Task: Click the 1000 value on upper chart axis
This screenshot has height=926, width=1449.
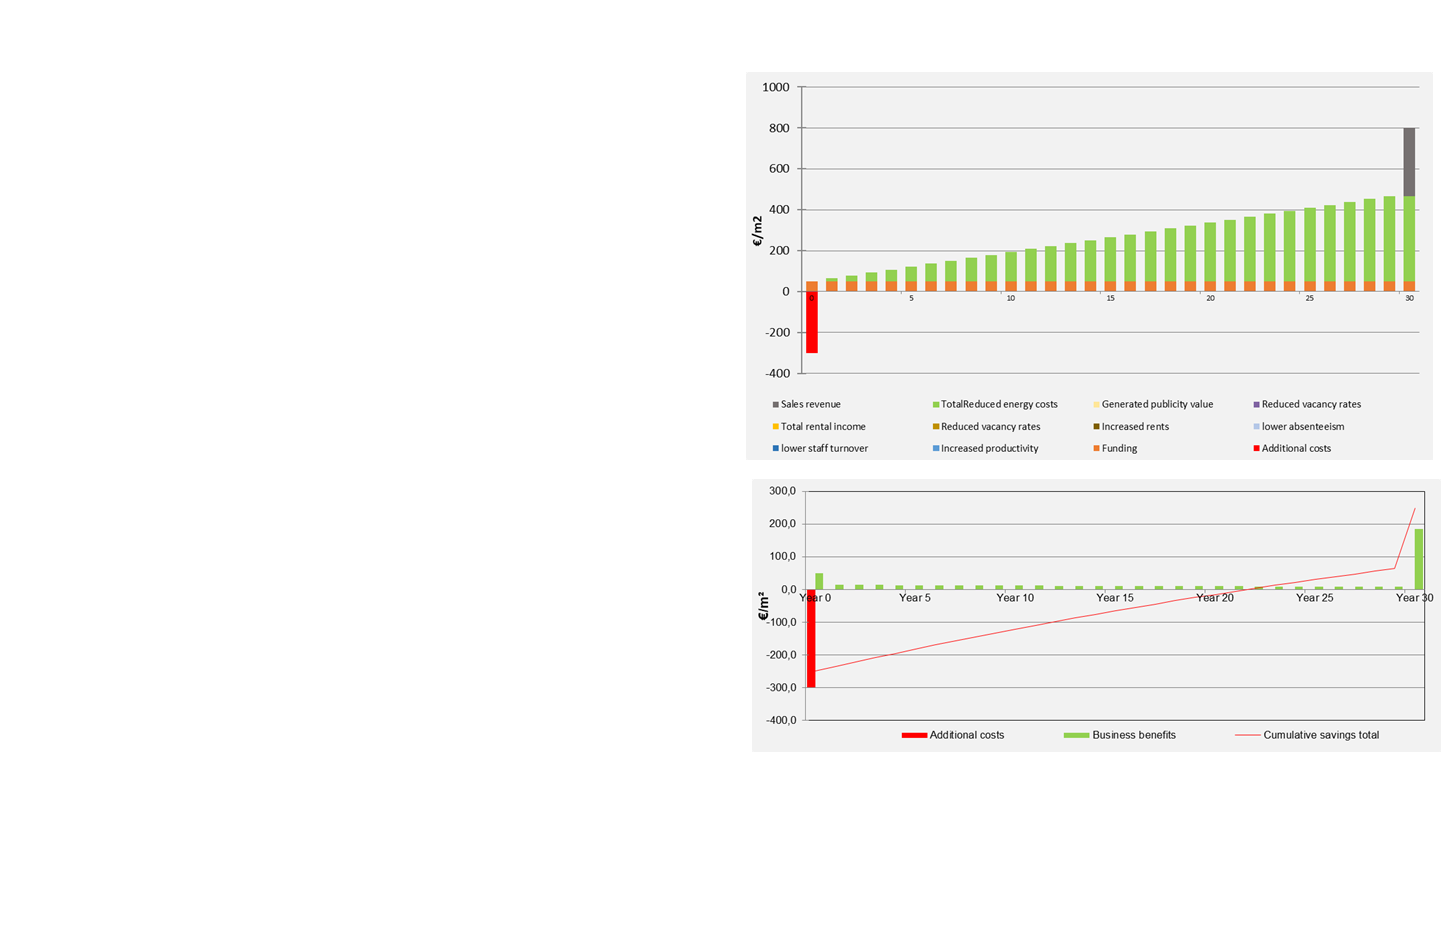Action: 775,88
